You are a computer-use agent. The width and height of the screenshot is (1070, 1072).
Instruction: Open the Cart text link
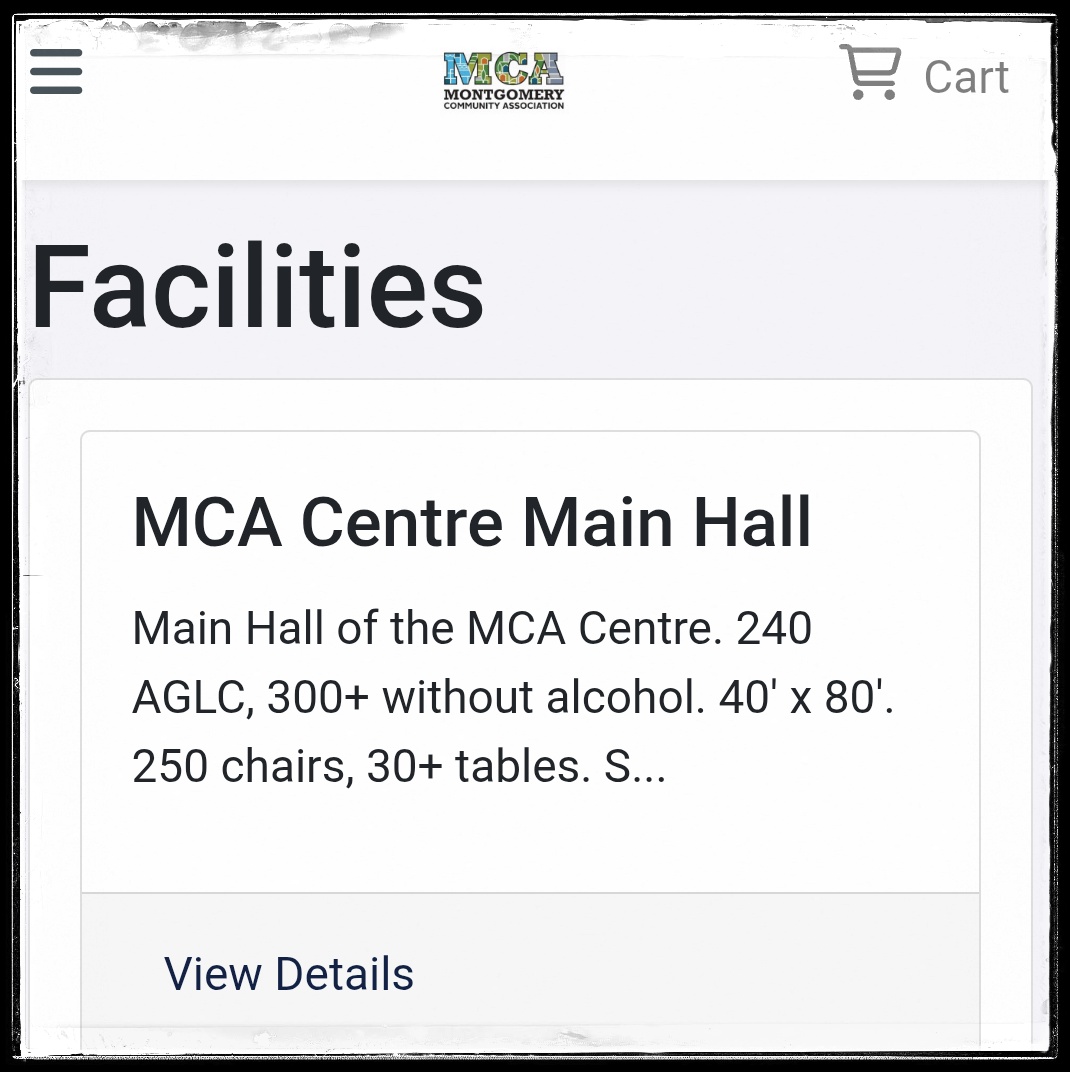966,77
